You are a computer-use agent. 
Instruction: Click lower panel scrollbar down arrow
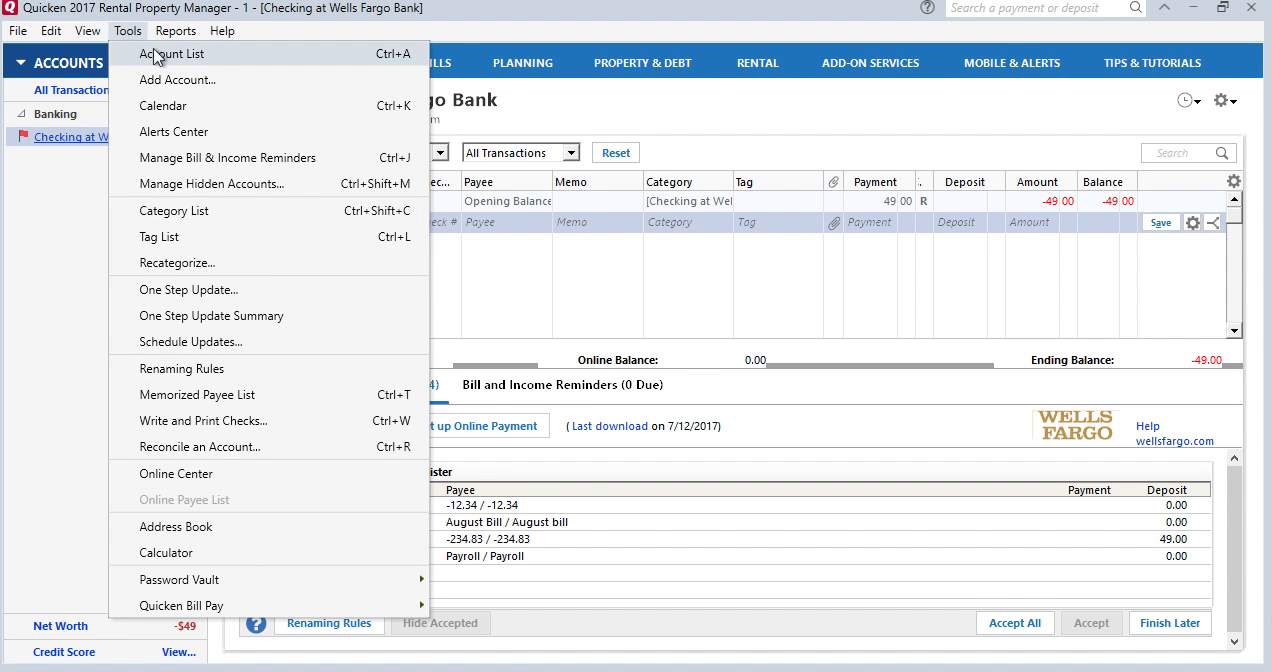pyautogui.click(x=1233, y=641)
